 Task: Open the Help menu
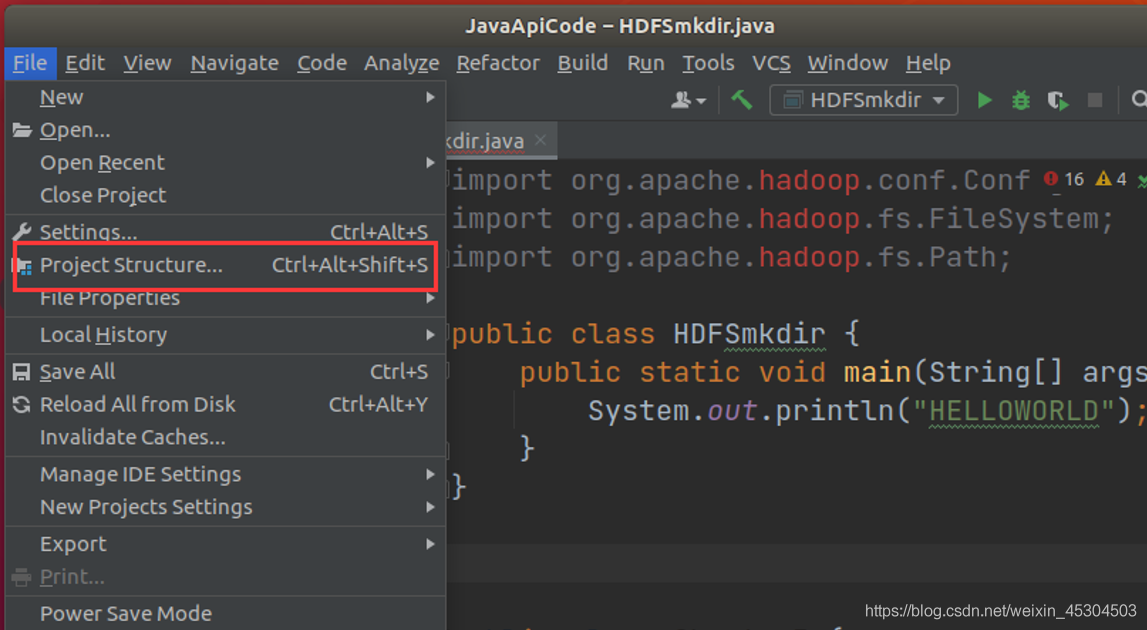(x=928, y=64)
